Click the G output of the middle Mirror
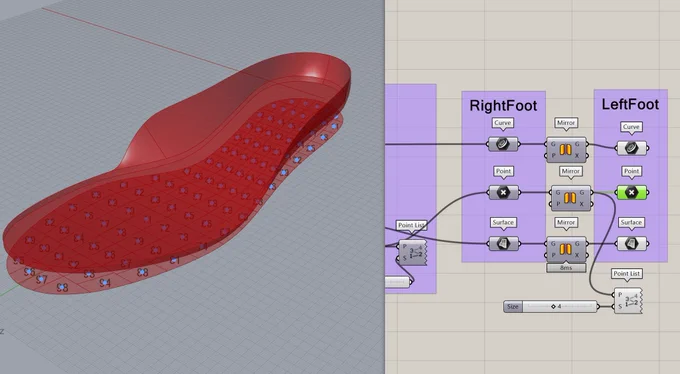This screenshot has height=374, width=680. [582, 192]
